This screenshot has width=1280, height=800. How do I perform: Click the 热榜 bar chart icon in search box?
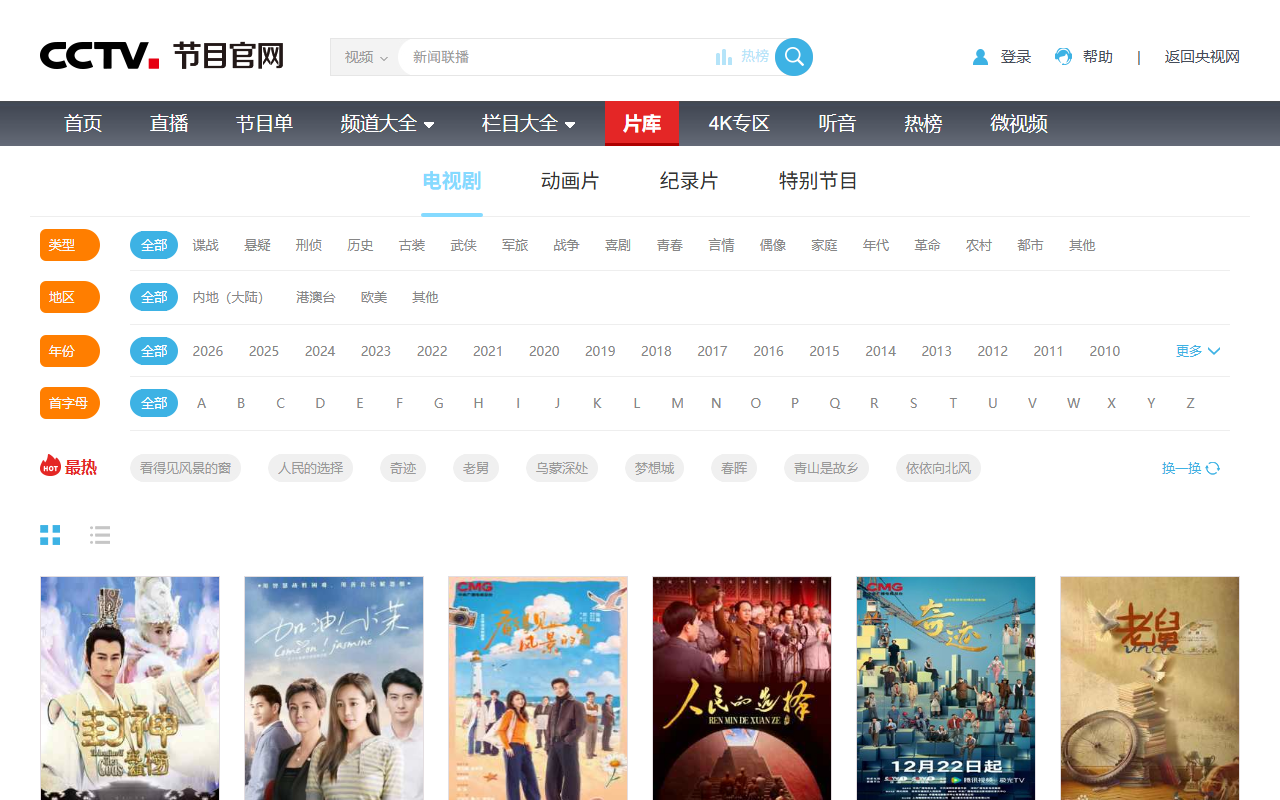pyautogui.click(x=724, y=57)
